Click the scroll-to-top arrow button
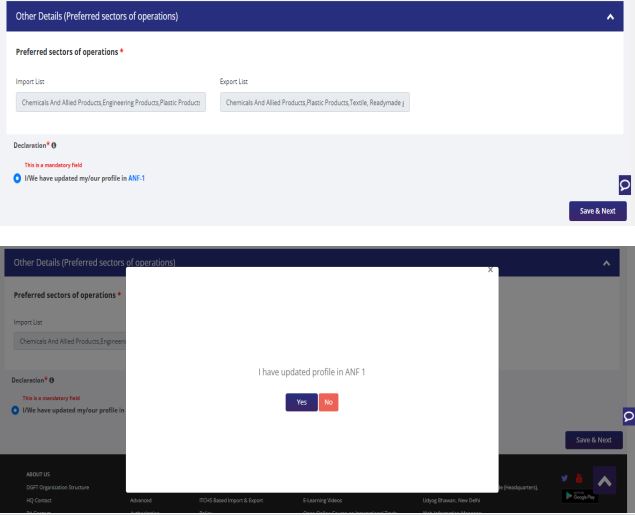Screen dimensions: 635x515 (x=604, y=481)
